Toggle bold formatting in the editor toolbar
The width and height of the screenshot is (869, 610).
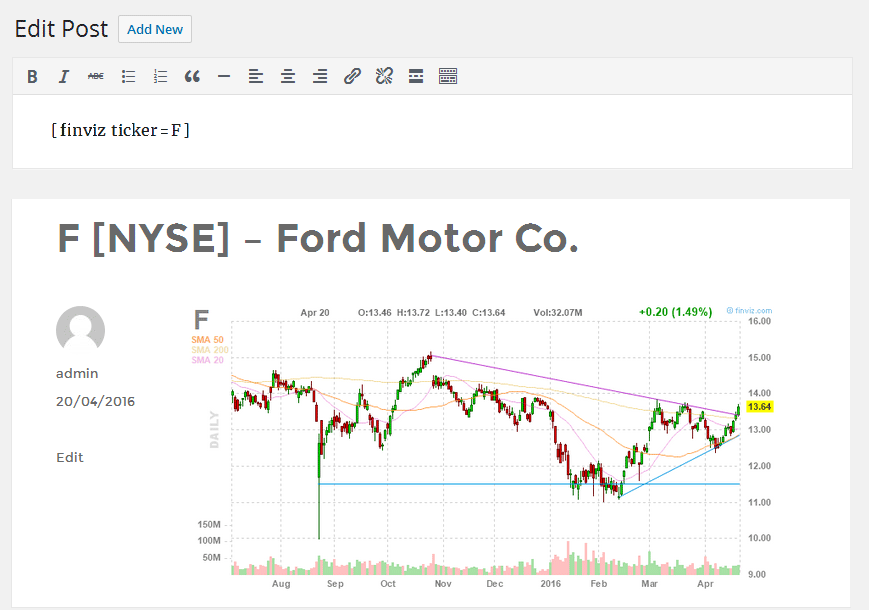(32, 76)
